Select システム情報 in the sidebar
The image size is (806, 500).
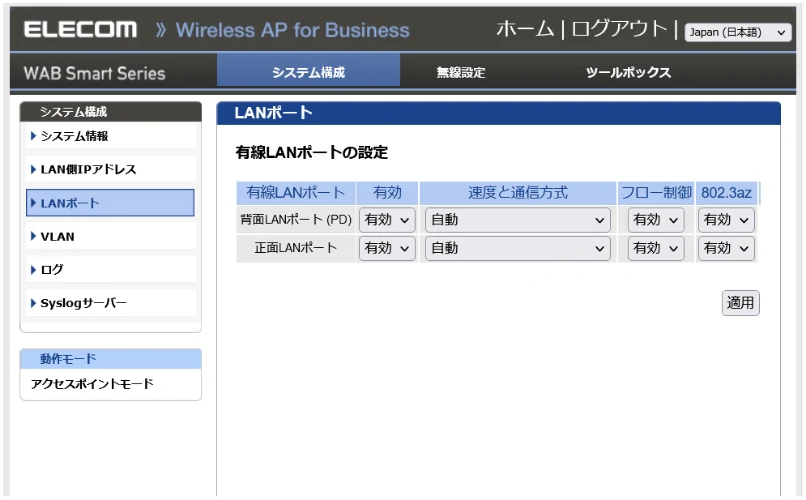(x=111, y=136)
